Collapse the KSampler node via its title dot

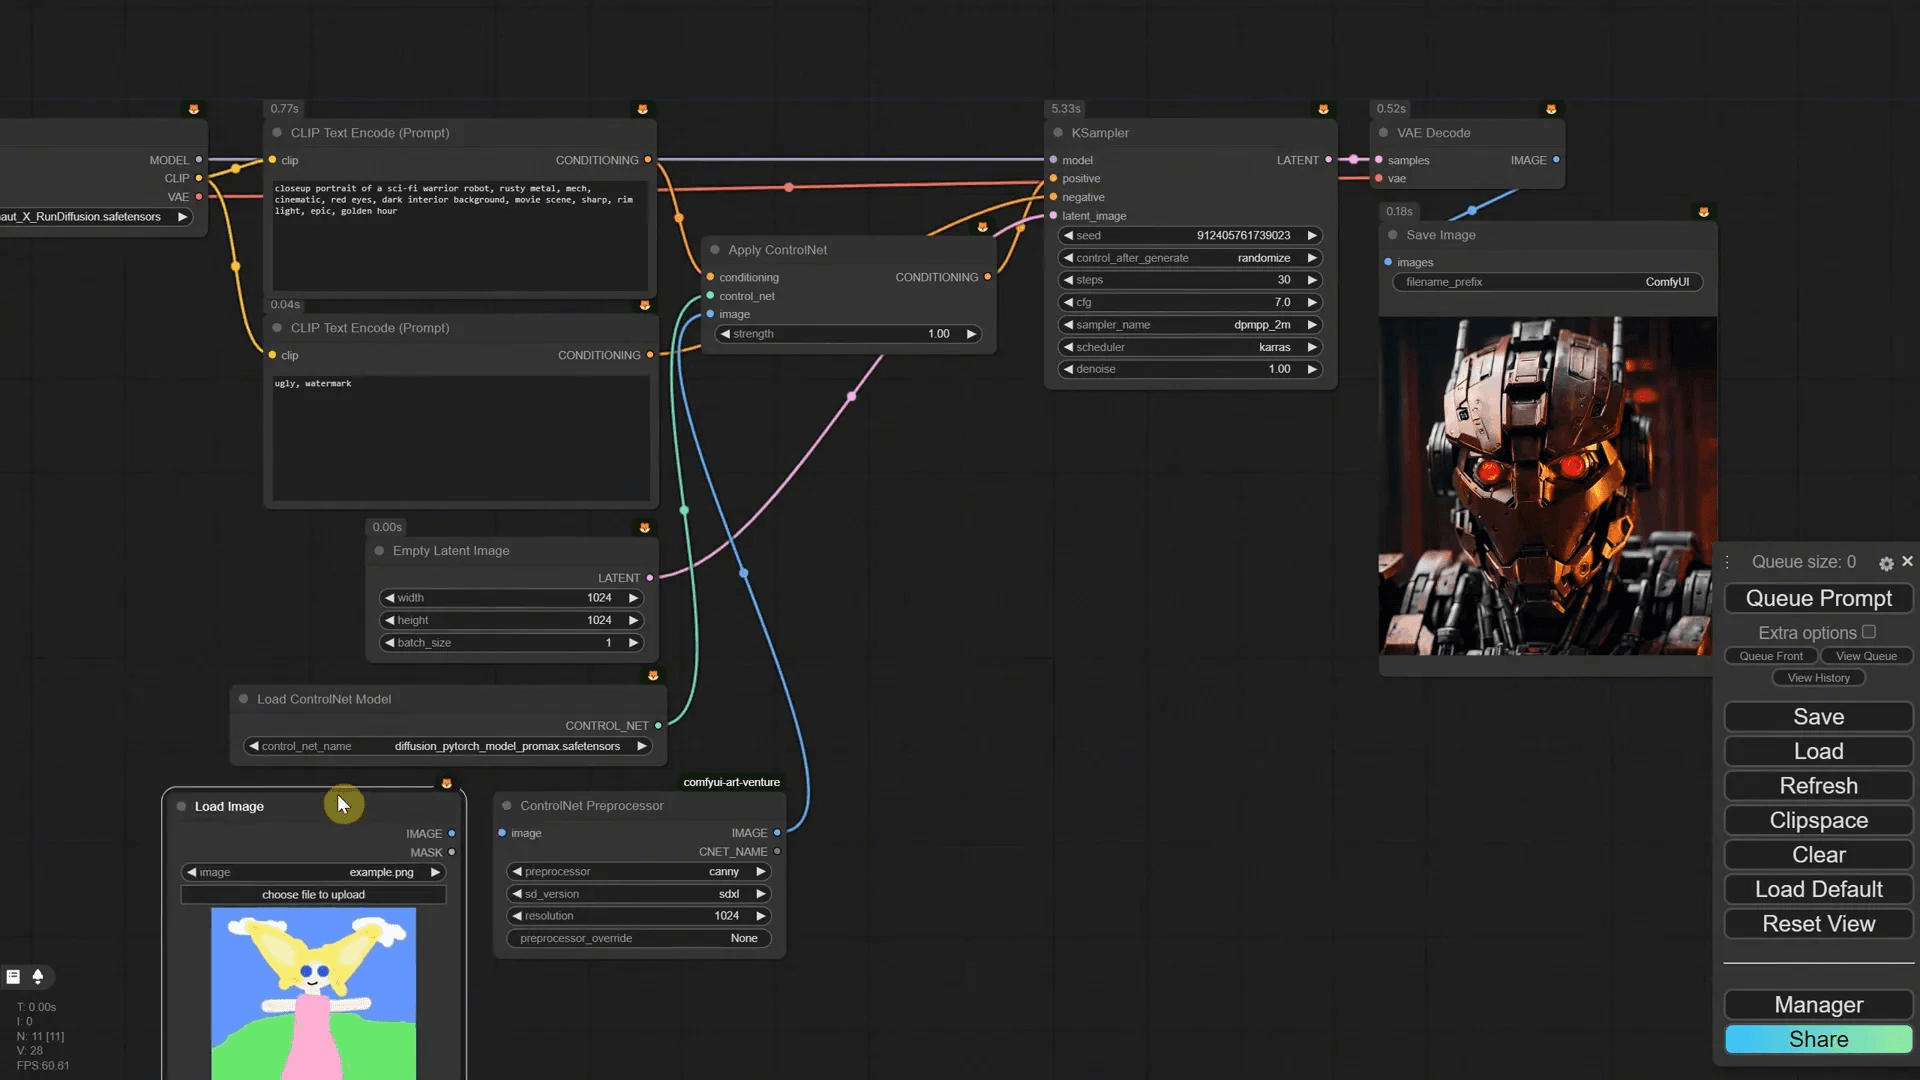pos(1057,132)
